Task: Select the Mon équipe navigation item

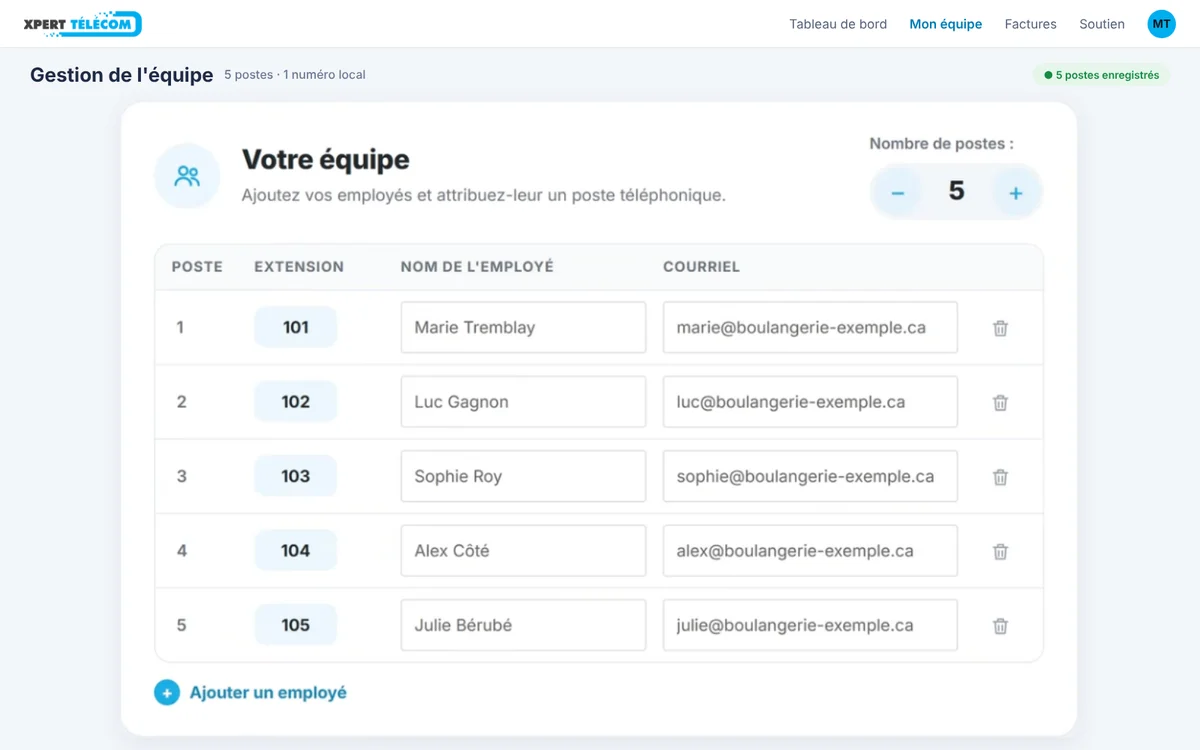Action: (x=946, y=24)
